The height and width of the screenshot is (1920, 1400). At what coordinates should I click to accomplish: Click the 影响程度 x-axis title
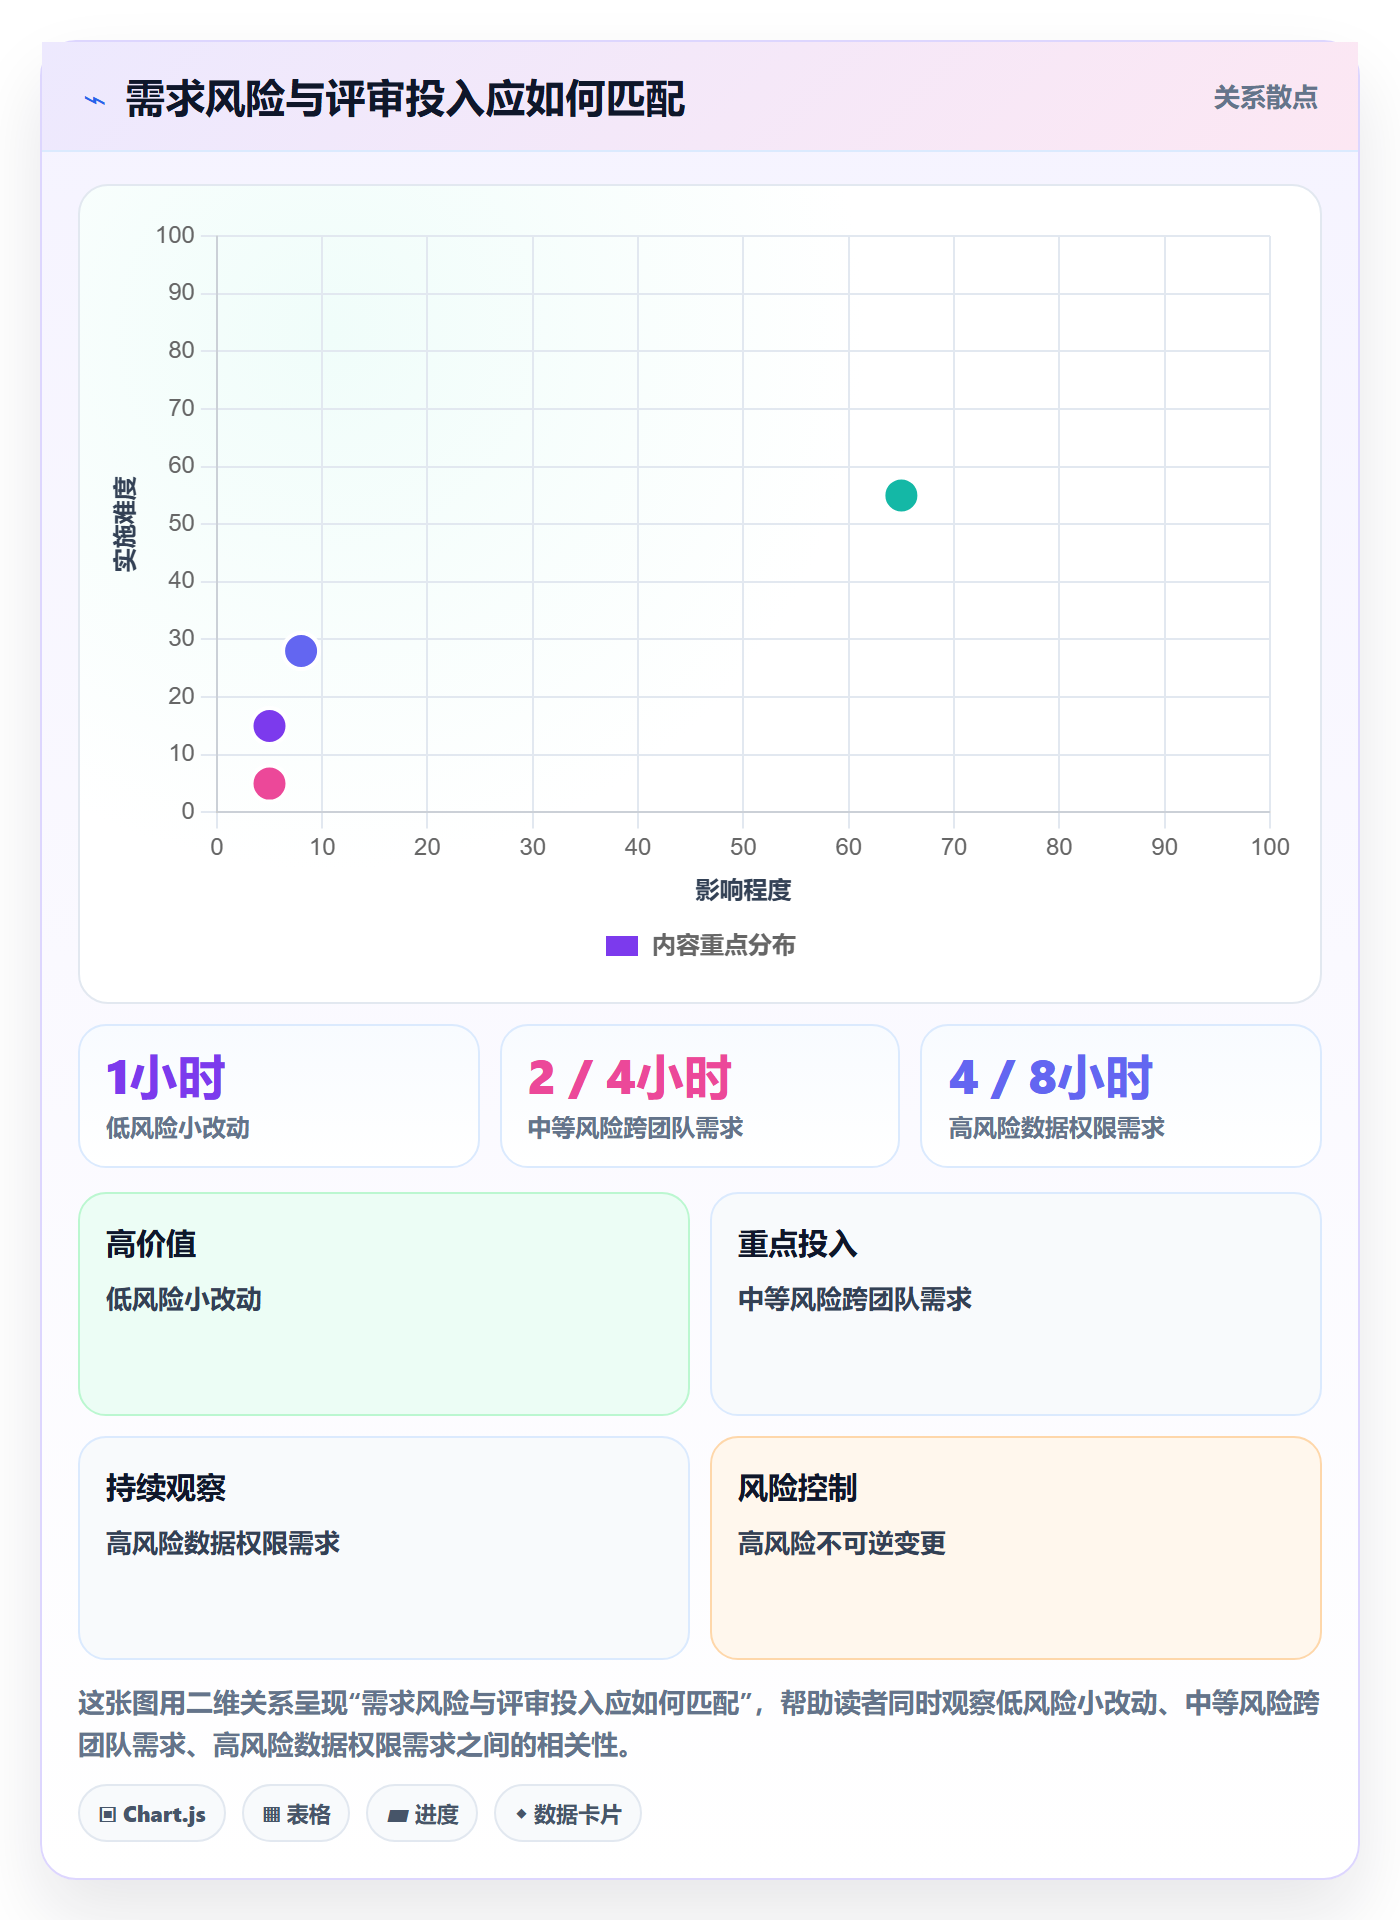743,890
